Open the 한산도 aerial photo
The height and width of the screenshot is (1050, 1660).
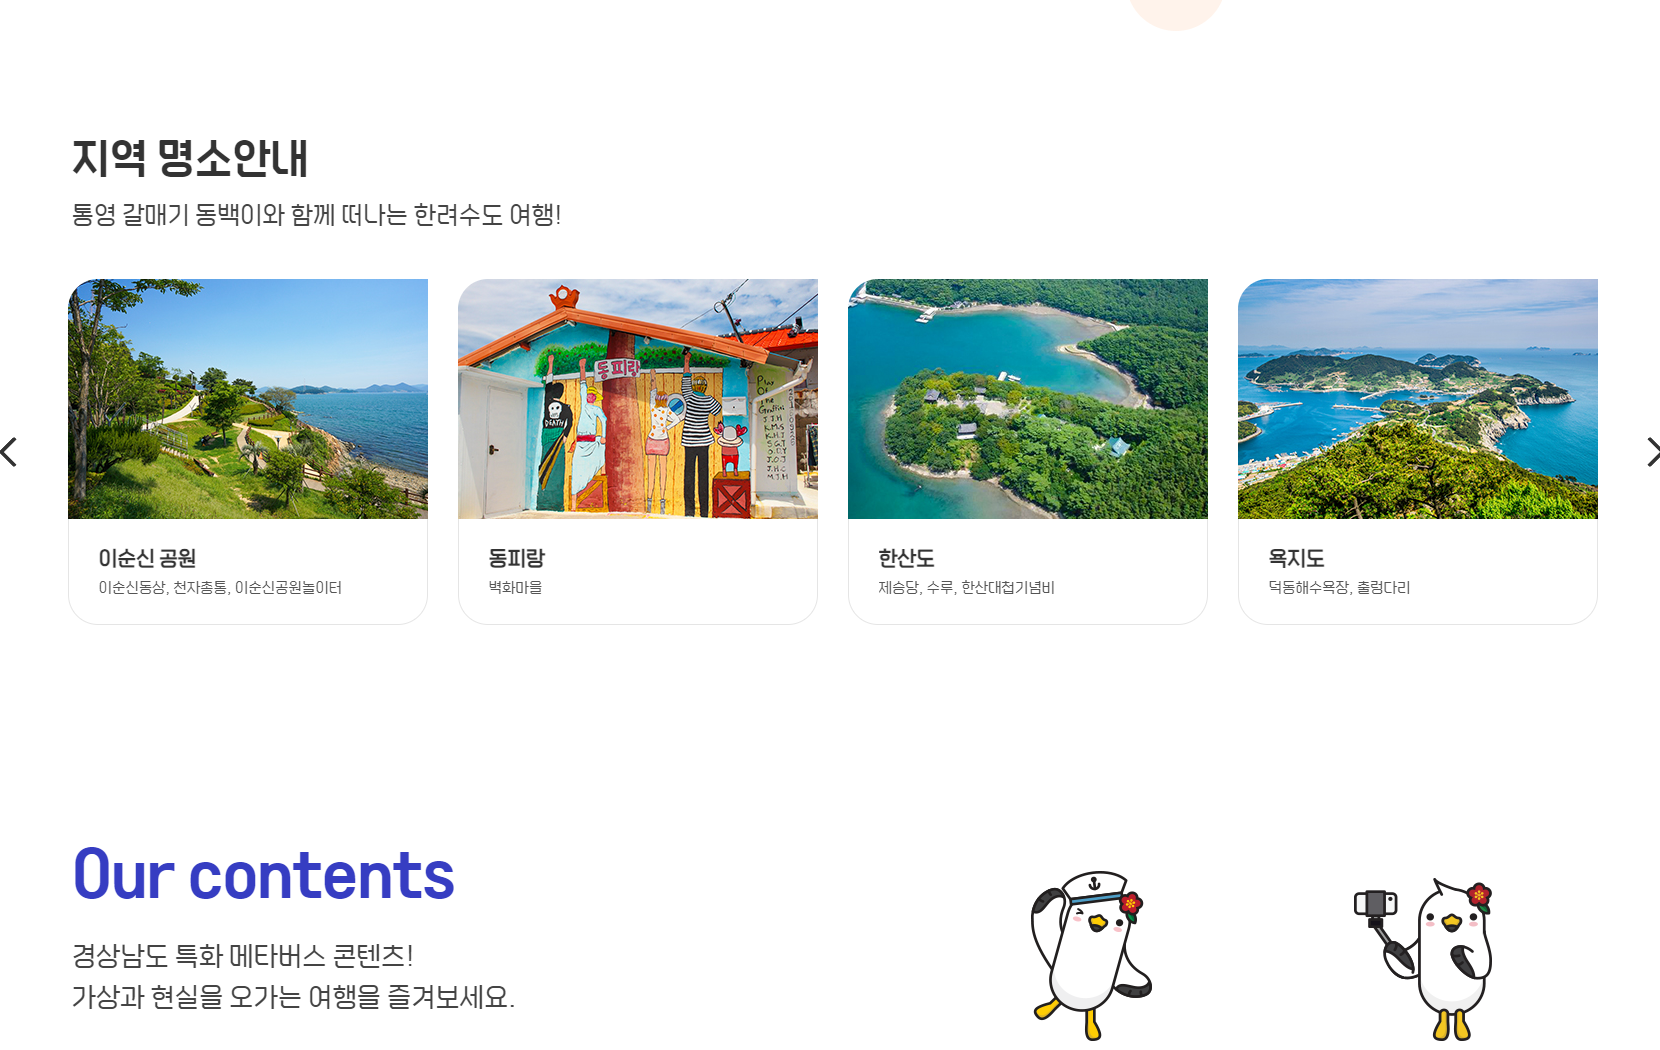click(x=1028, y=399)
